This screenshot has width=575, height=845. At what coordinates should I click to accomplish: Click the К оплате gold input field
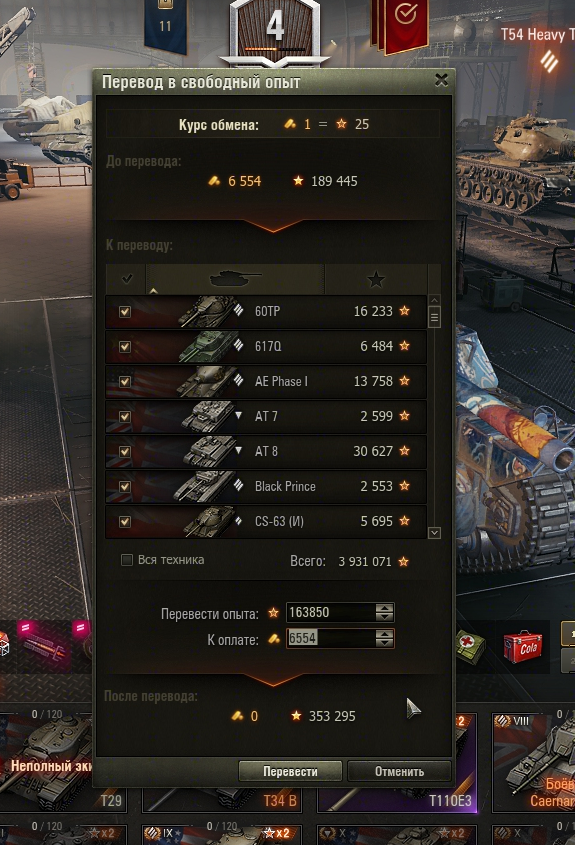[x=330, y=638]
